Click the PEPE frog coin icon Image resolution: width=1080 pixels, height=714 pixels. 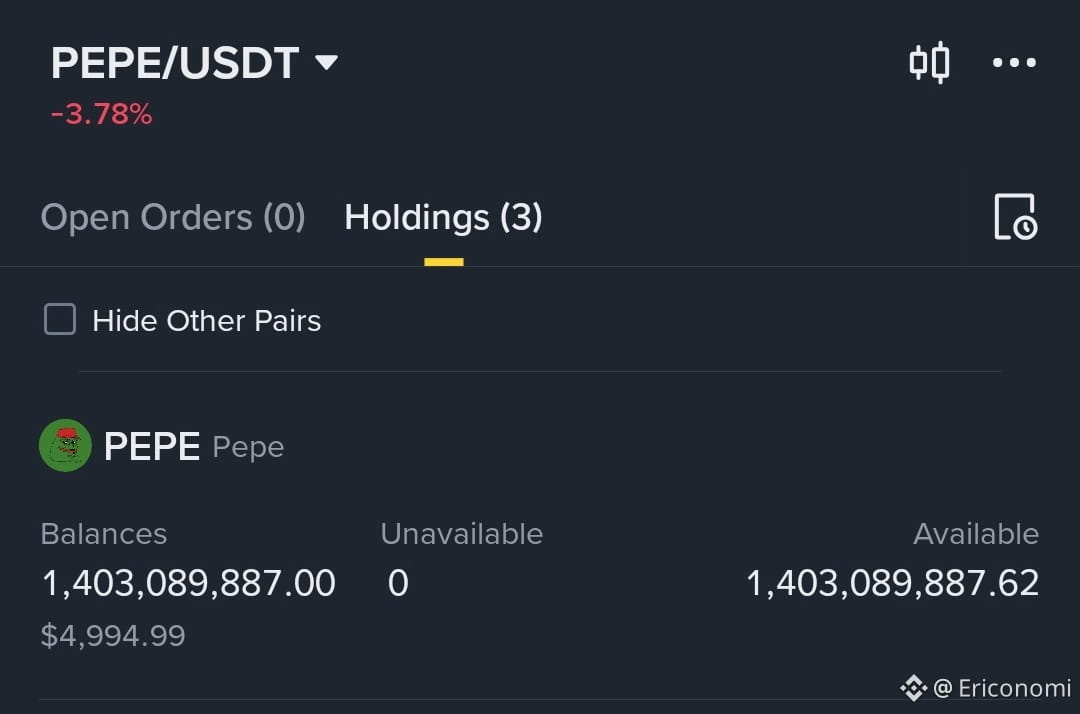click(x=65, y=445)
